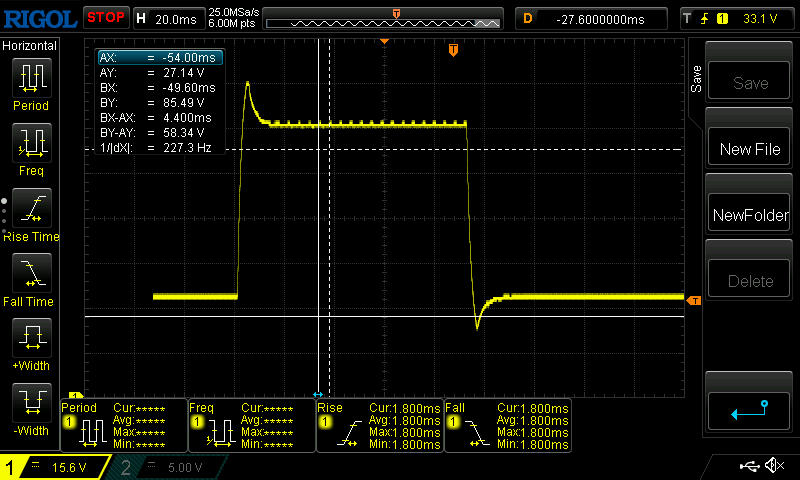This screenshot has width=800, height=480.
Task: Open the Save side tab
Action: (x=696, y=79)
